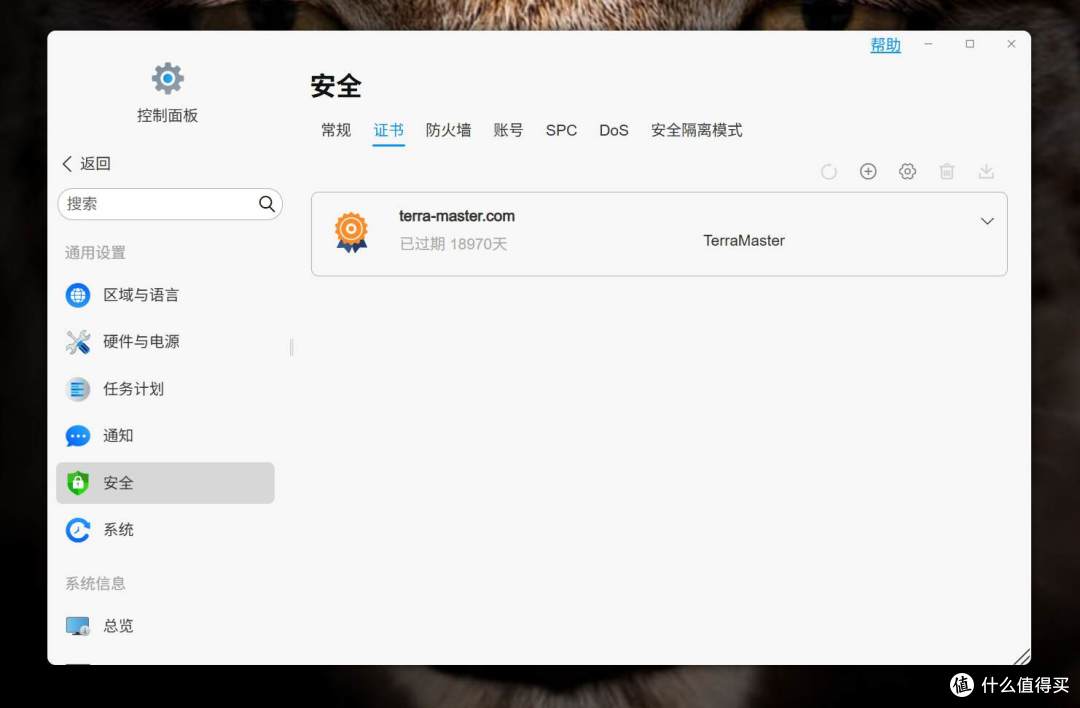1080x708 pixels.
Task: Open System update clock icon
Action: 78,530
